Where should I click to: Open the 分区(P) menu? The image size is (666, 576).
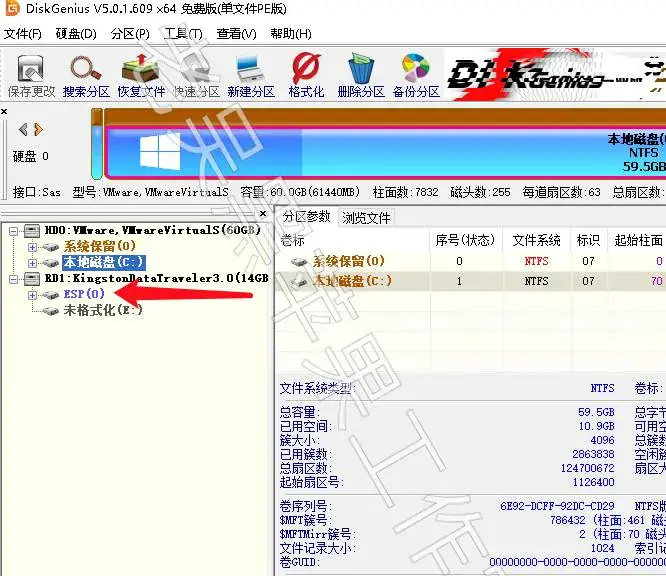(x=130, y=34)
